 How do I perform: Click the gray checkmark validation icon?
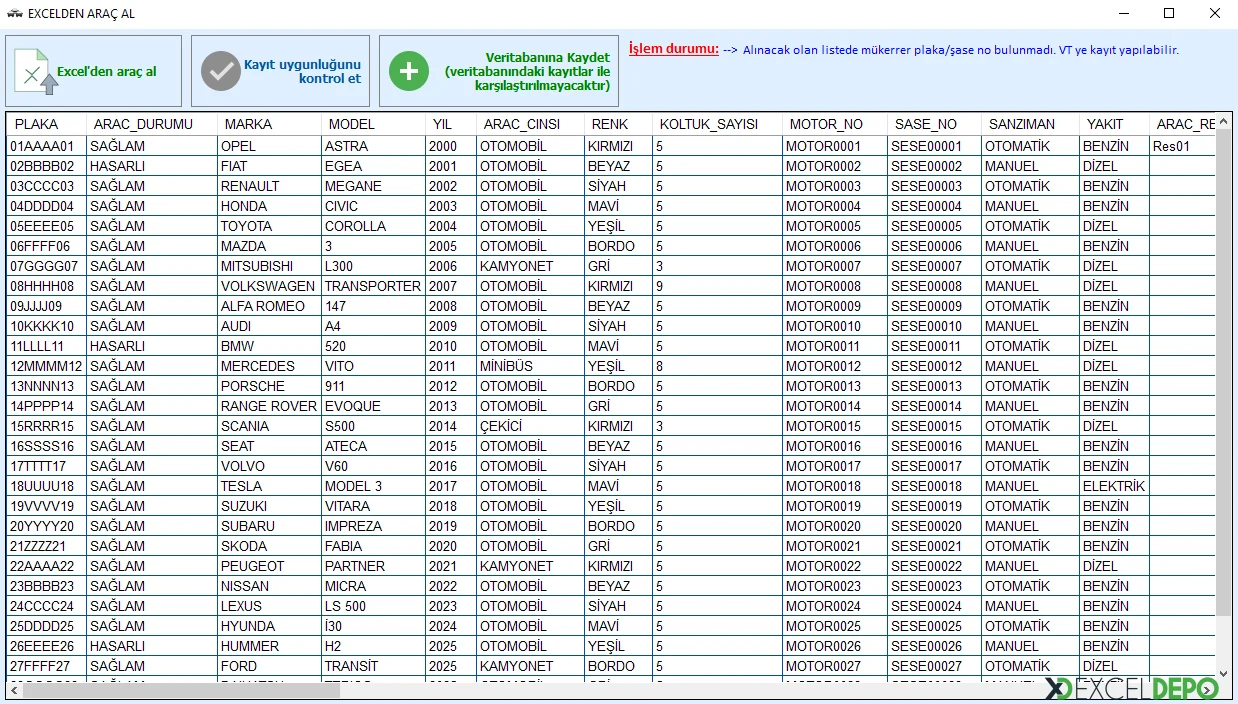pos(220,70)
